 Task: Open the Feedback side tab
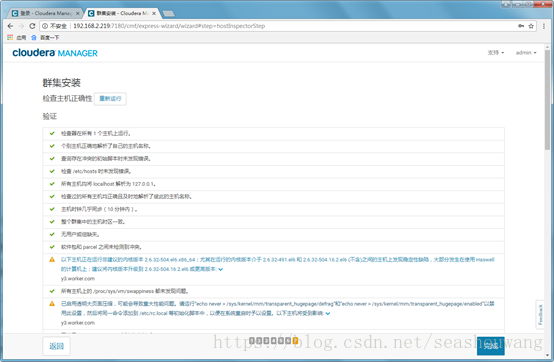click(540, 315)
